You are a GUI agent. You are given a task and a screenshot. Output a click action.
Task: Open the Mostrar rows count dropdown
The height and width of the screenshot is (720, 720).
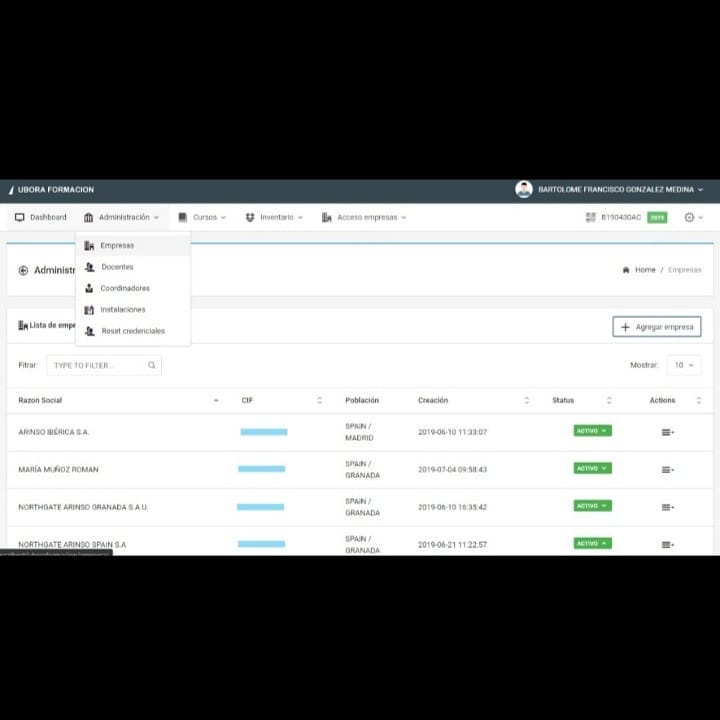click(x=684, y=365)
